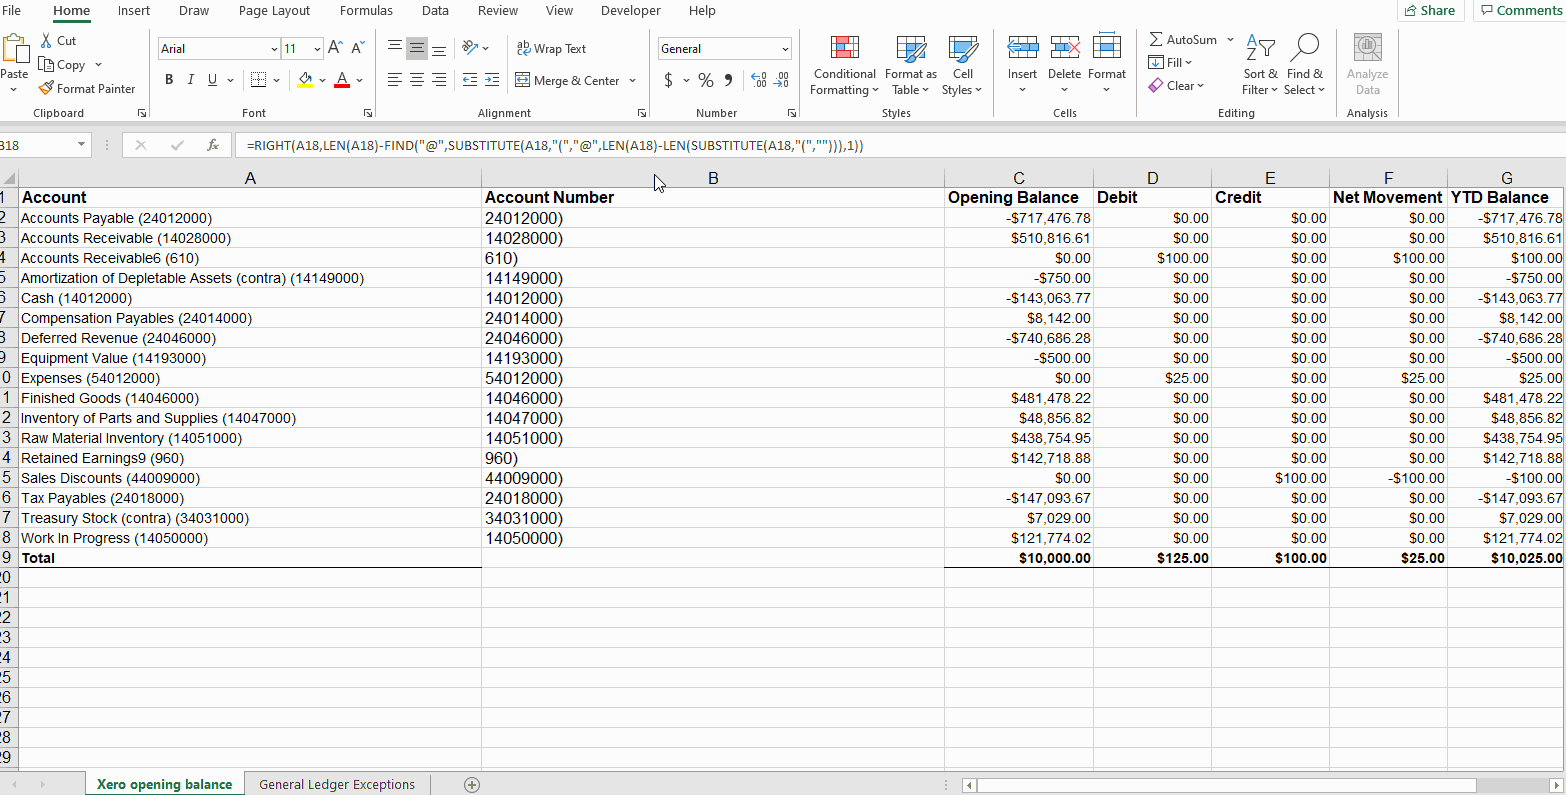Toggle Middle Align vertical alignment
Screen dimensions: 1566x795
(x=417, y=48)
